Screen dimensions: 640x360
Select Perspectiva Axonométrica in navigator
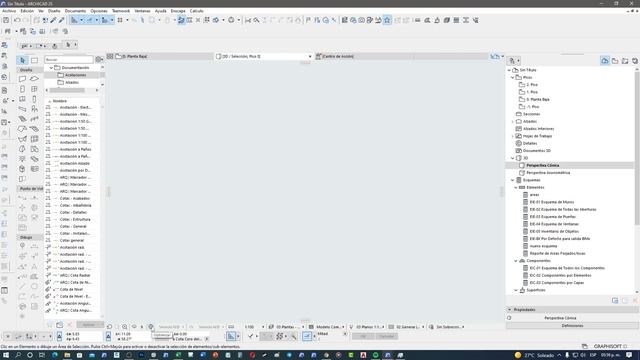tap(548, 173)
